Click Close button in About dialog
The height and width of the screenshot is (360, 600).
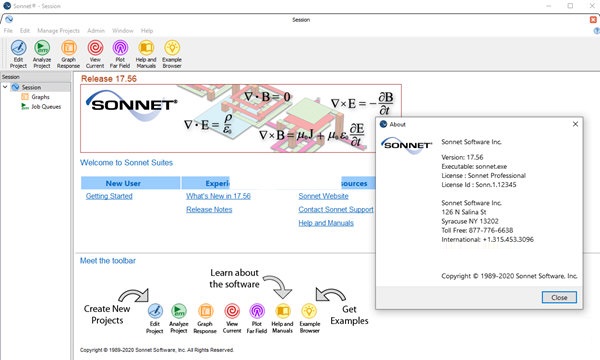[559, 297]
